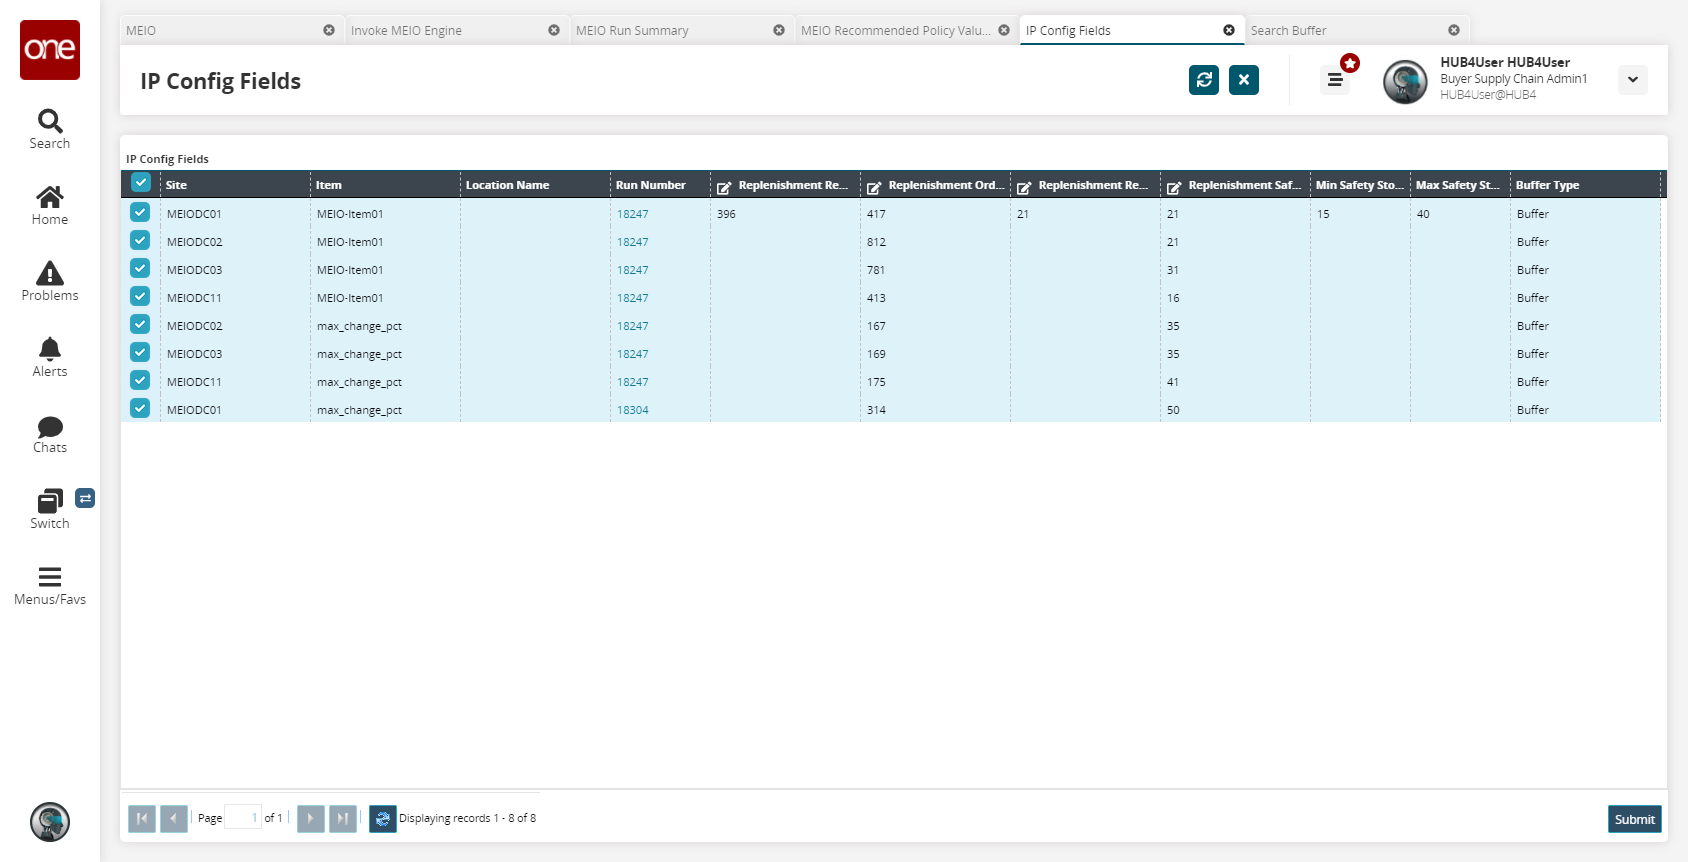This screenshot has height=862, width=1688.
Task: Click the page number input field
Action: pyautogui.click(x=242, y=818)
